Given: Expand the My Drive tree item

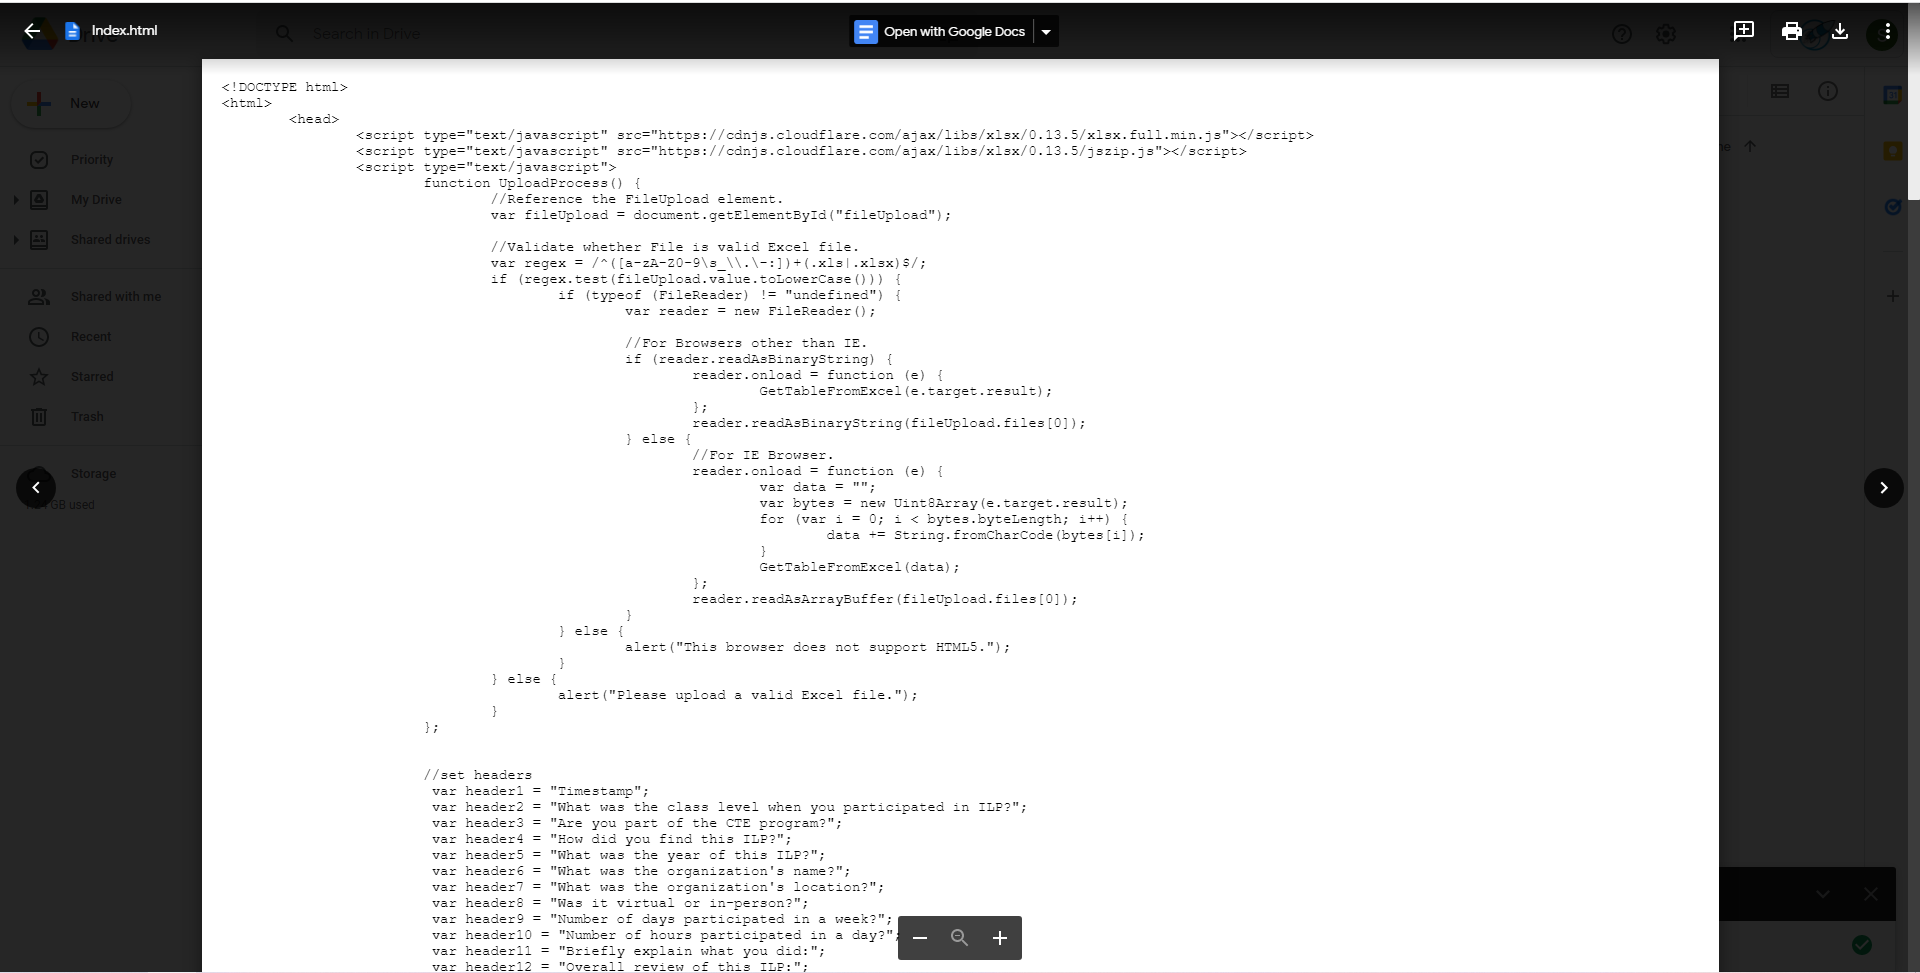Looking at the screenshot, I should pyautogui.click(x=15, y=200).
